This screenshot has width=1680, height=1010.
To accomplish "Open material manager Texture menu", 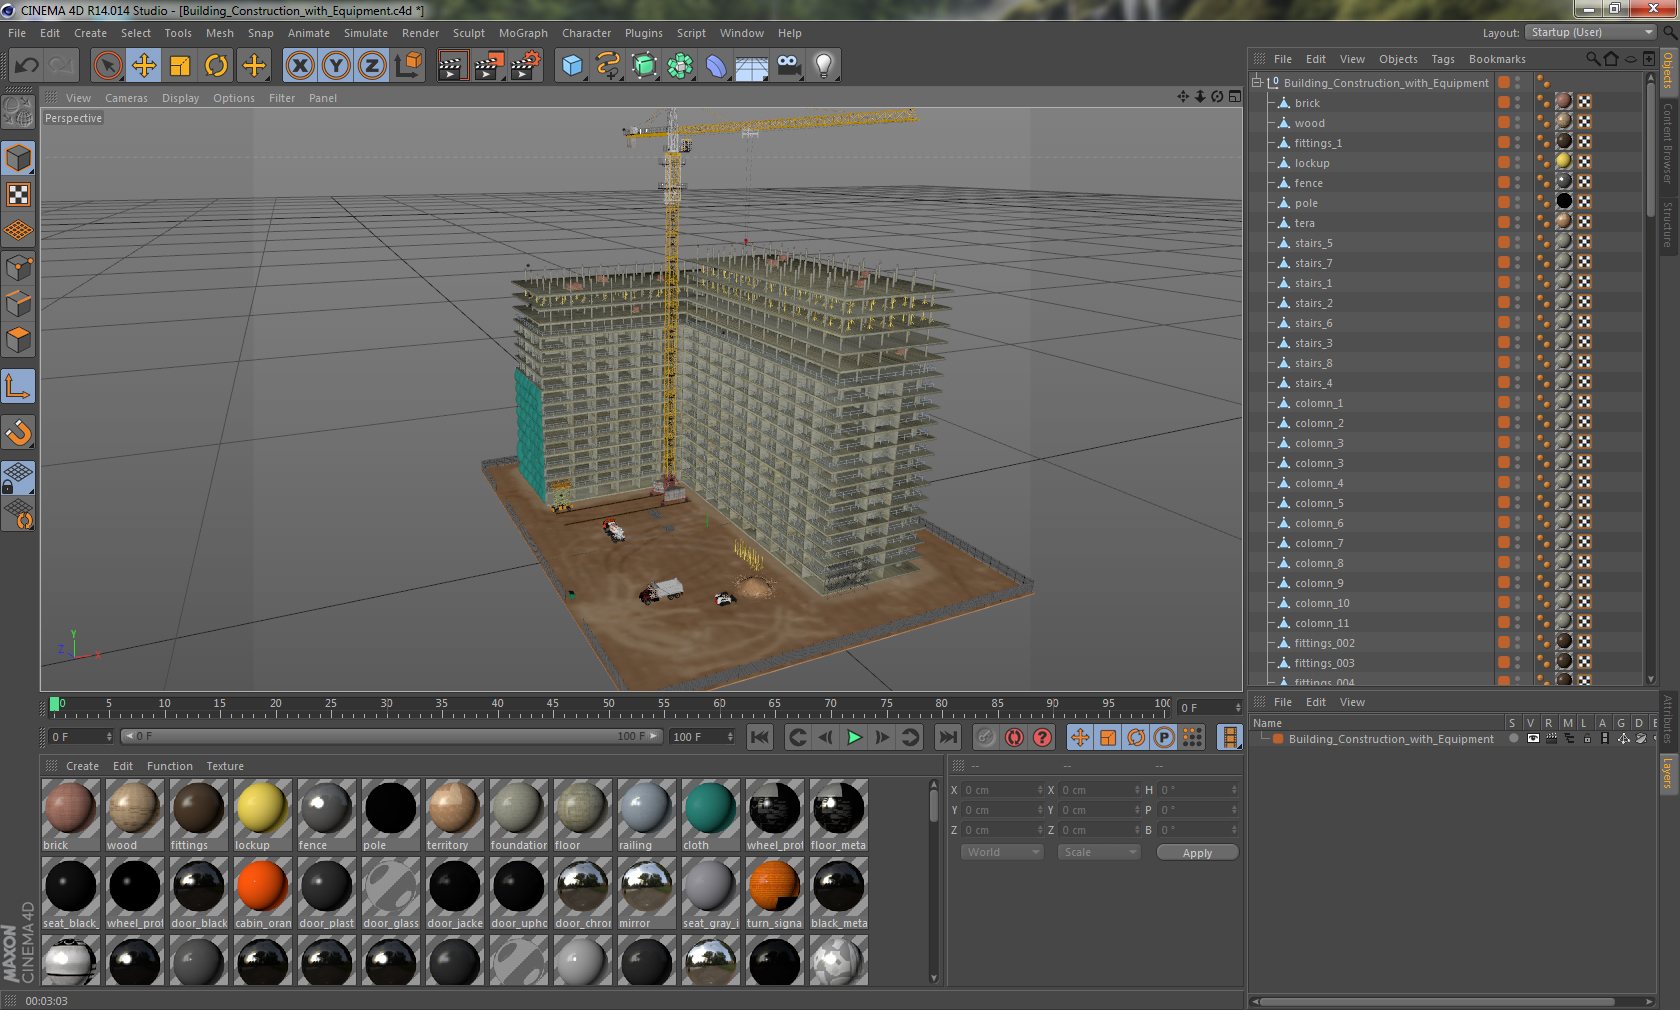I will (225, 766).
